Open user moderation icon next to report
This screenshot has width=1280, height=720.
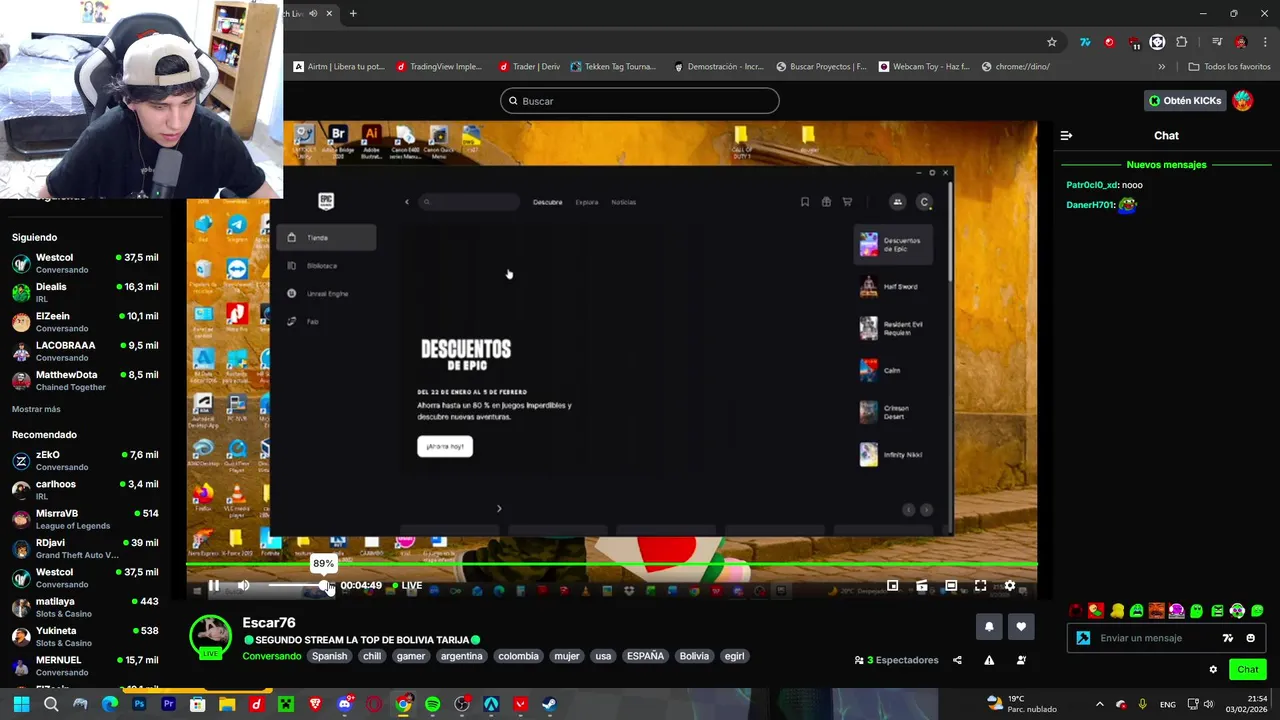(1021, 660)
